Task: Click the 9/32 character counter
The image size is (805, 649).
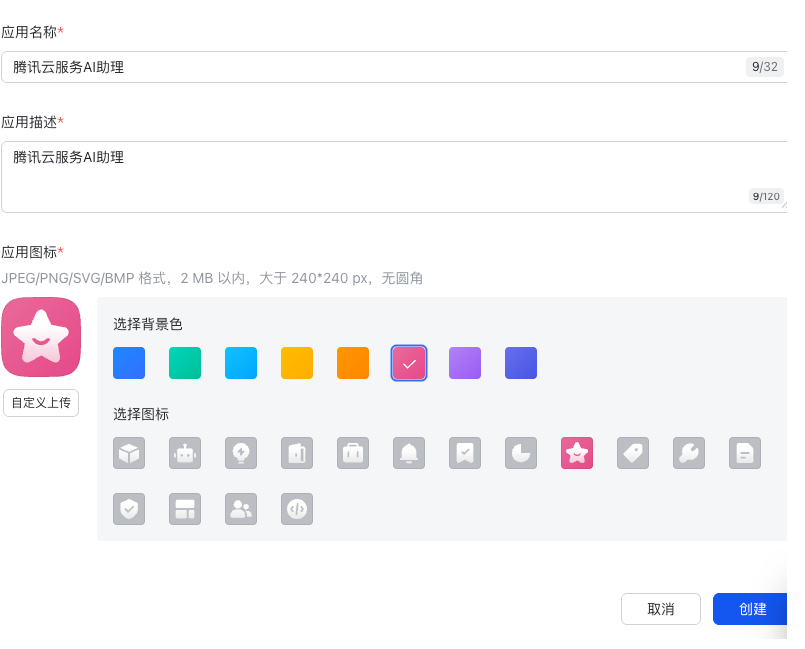Action: [764, 67]
